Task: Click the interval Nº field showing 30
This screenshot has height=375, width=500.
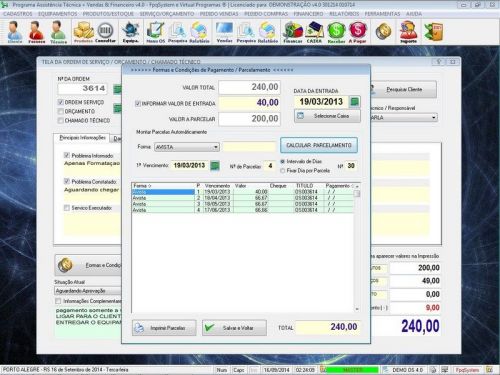Action: pos(351,166)
